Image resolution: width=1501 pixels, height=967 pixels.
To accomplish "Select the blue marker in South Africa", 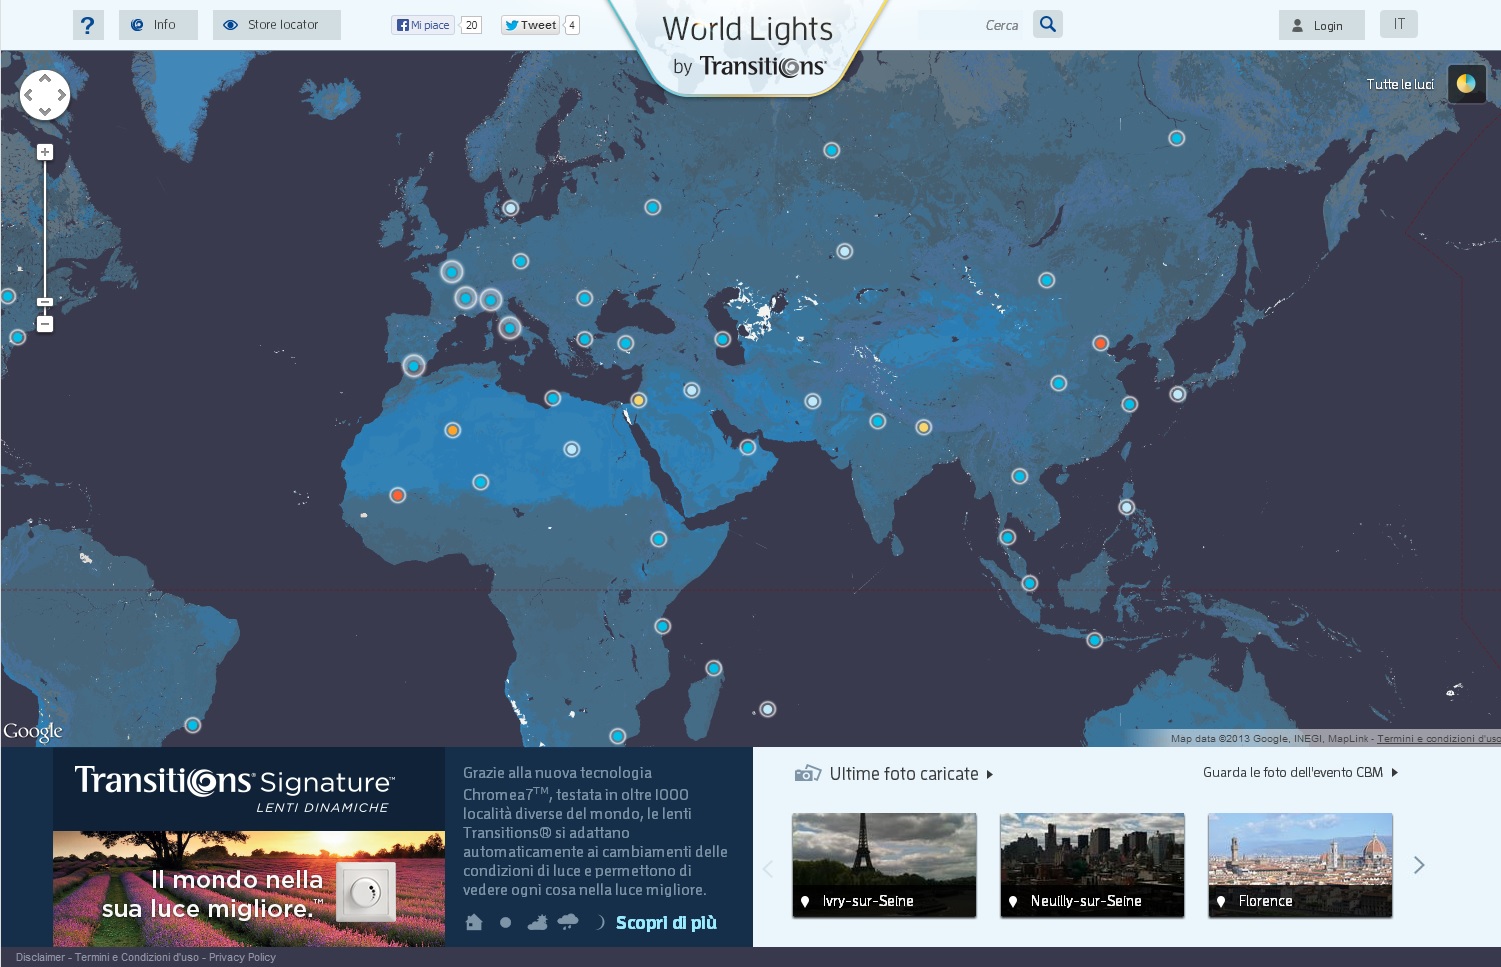I will 618,736.
